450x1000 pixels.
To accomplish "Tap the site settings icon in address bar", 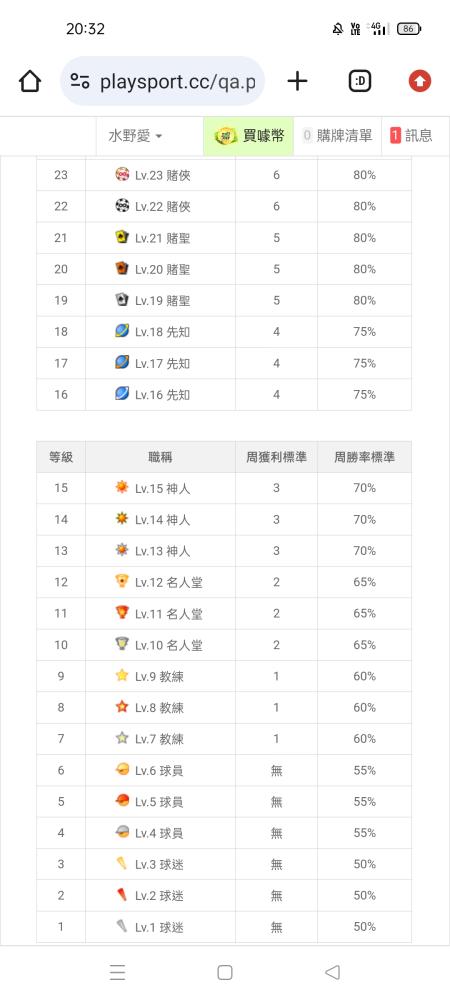I will tap(80, 81).
